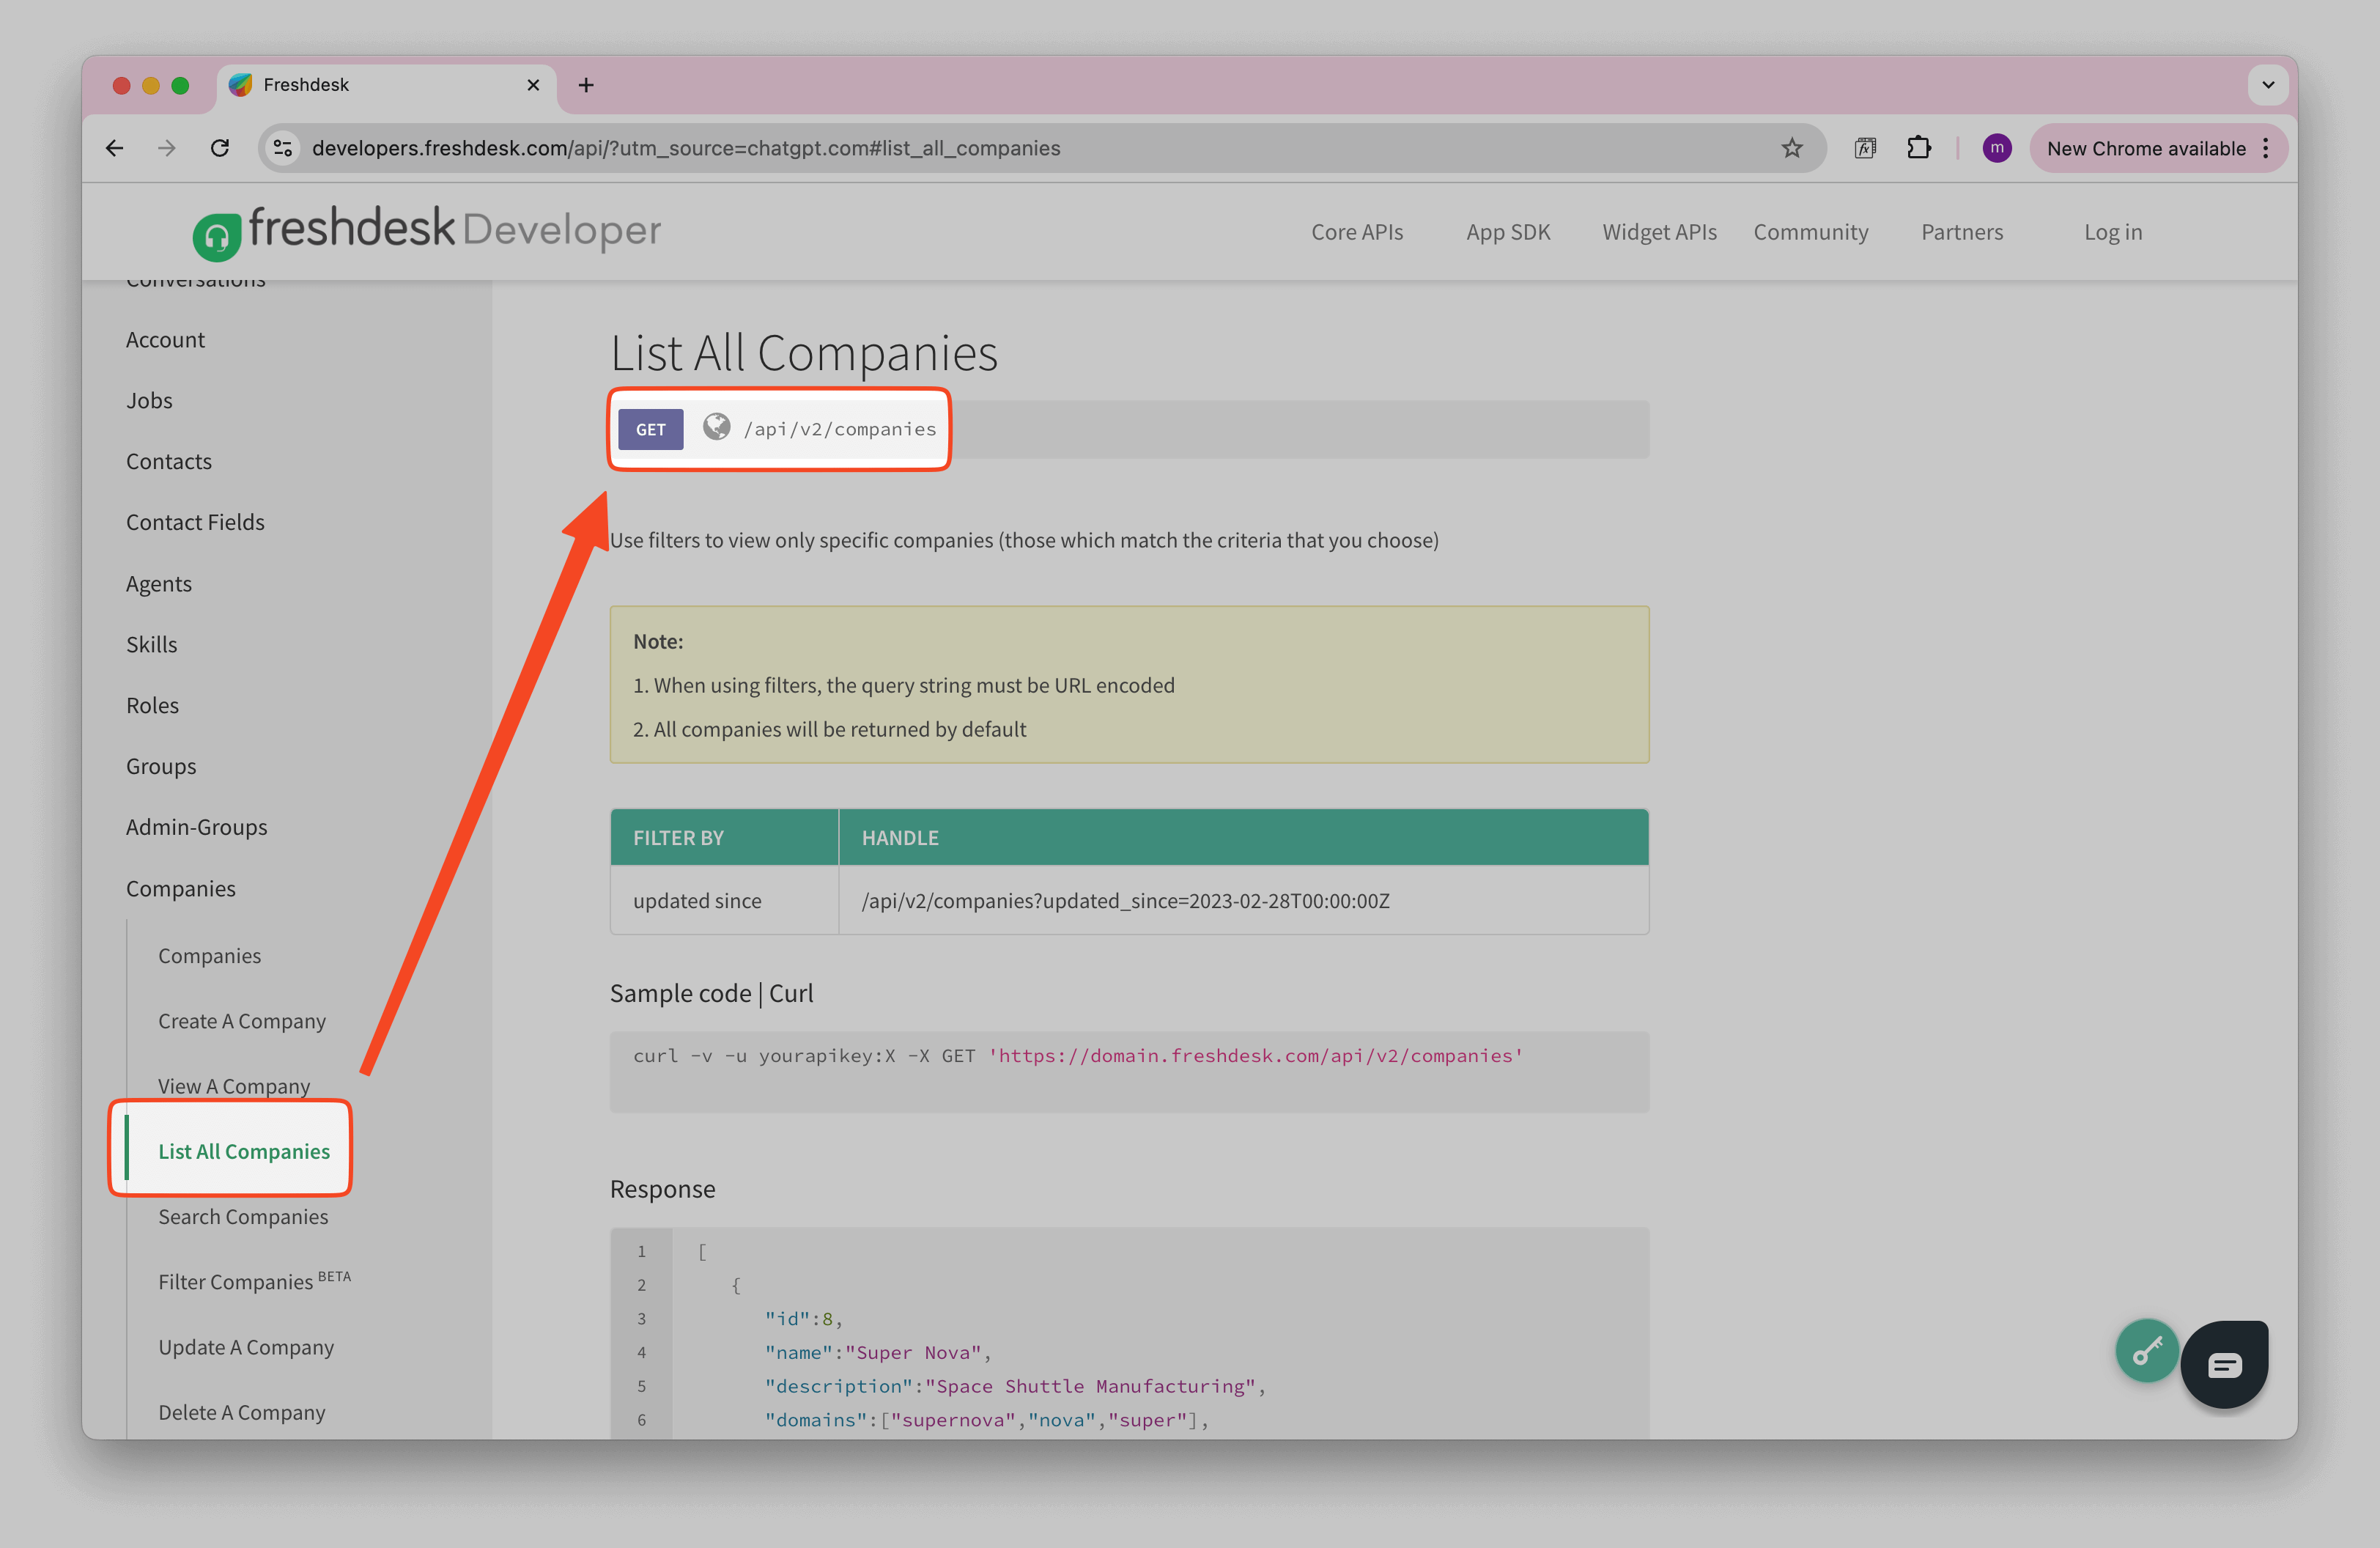Open site information icon in address bar
The height and width of the screenshot is (1548, 2380).
pyautogui.click(x=283, y=148)
